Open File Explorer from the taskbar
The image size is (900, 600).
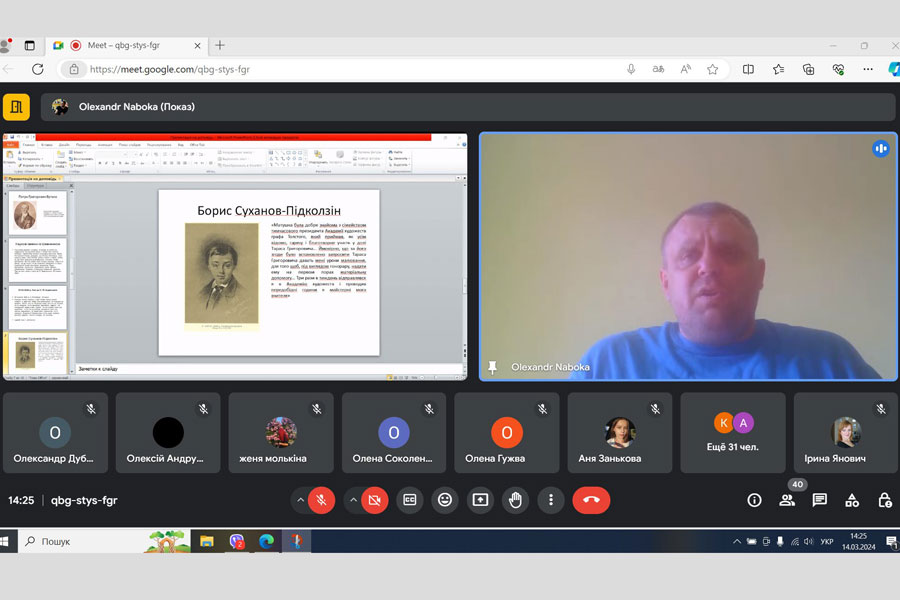(x=207, y=541)
